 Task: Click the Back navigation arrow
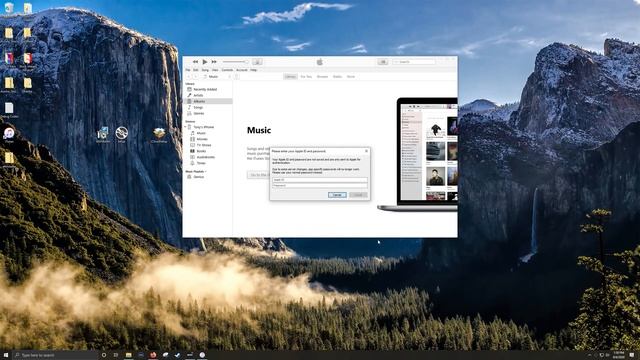tap(189, 76)
